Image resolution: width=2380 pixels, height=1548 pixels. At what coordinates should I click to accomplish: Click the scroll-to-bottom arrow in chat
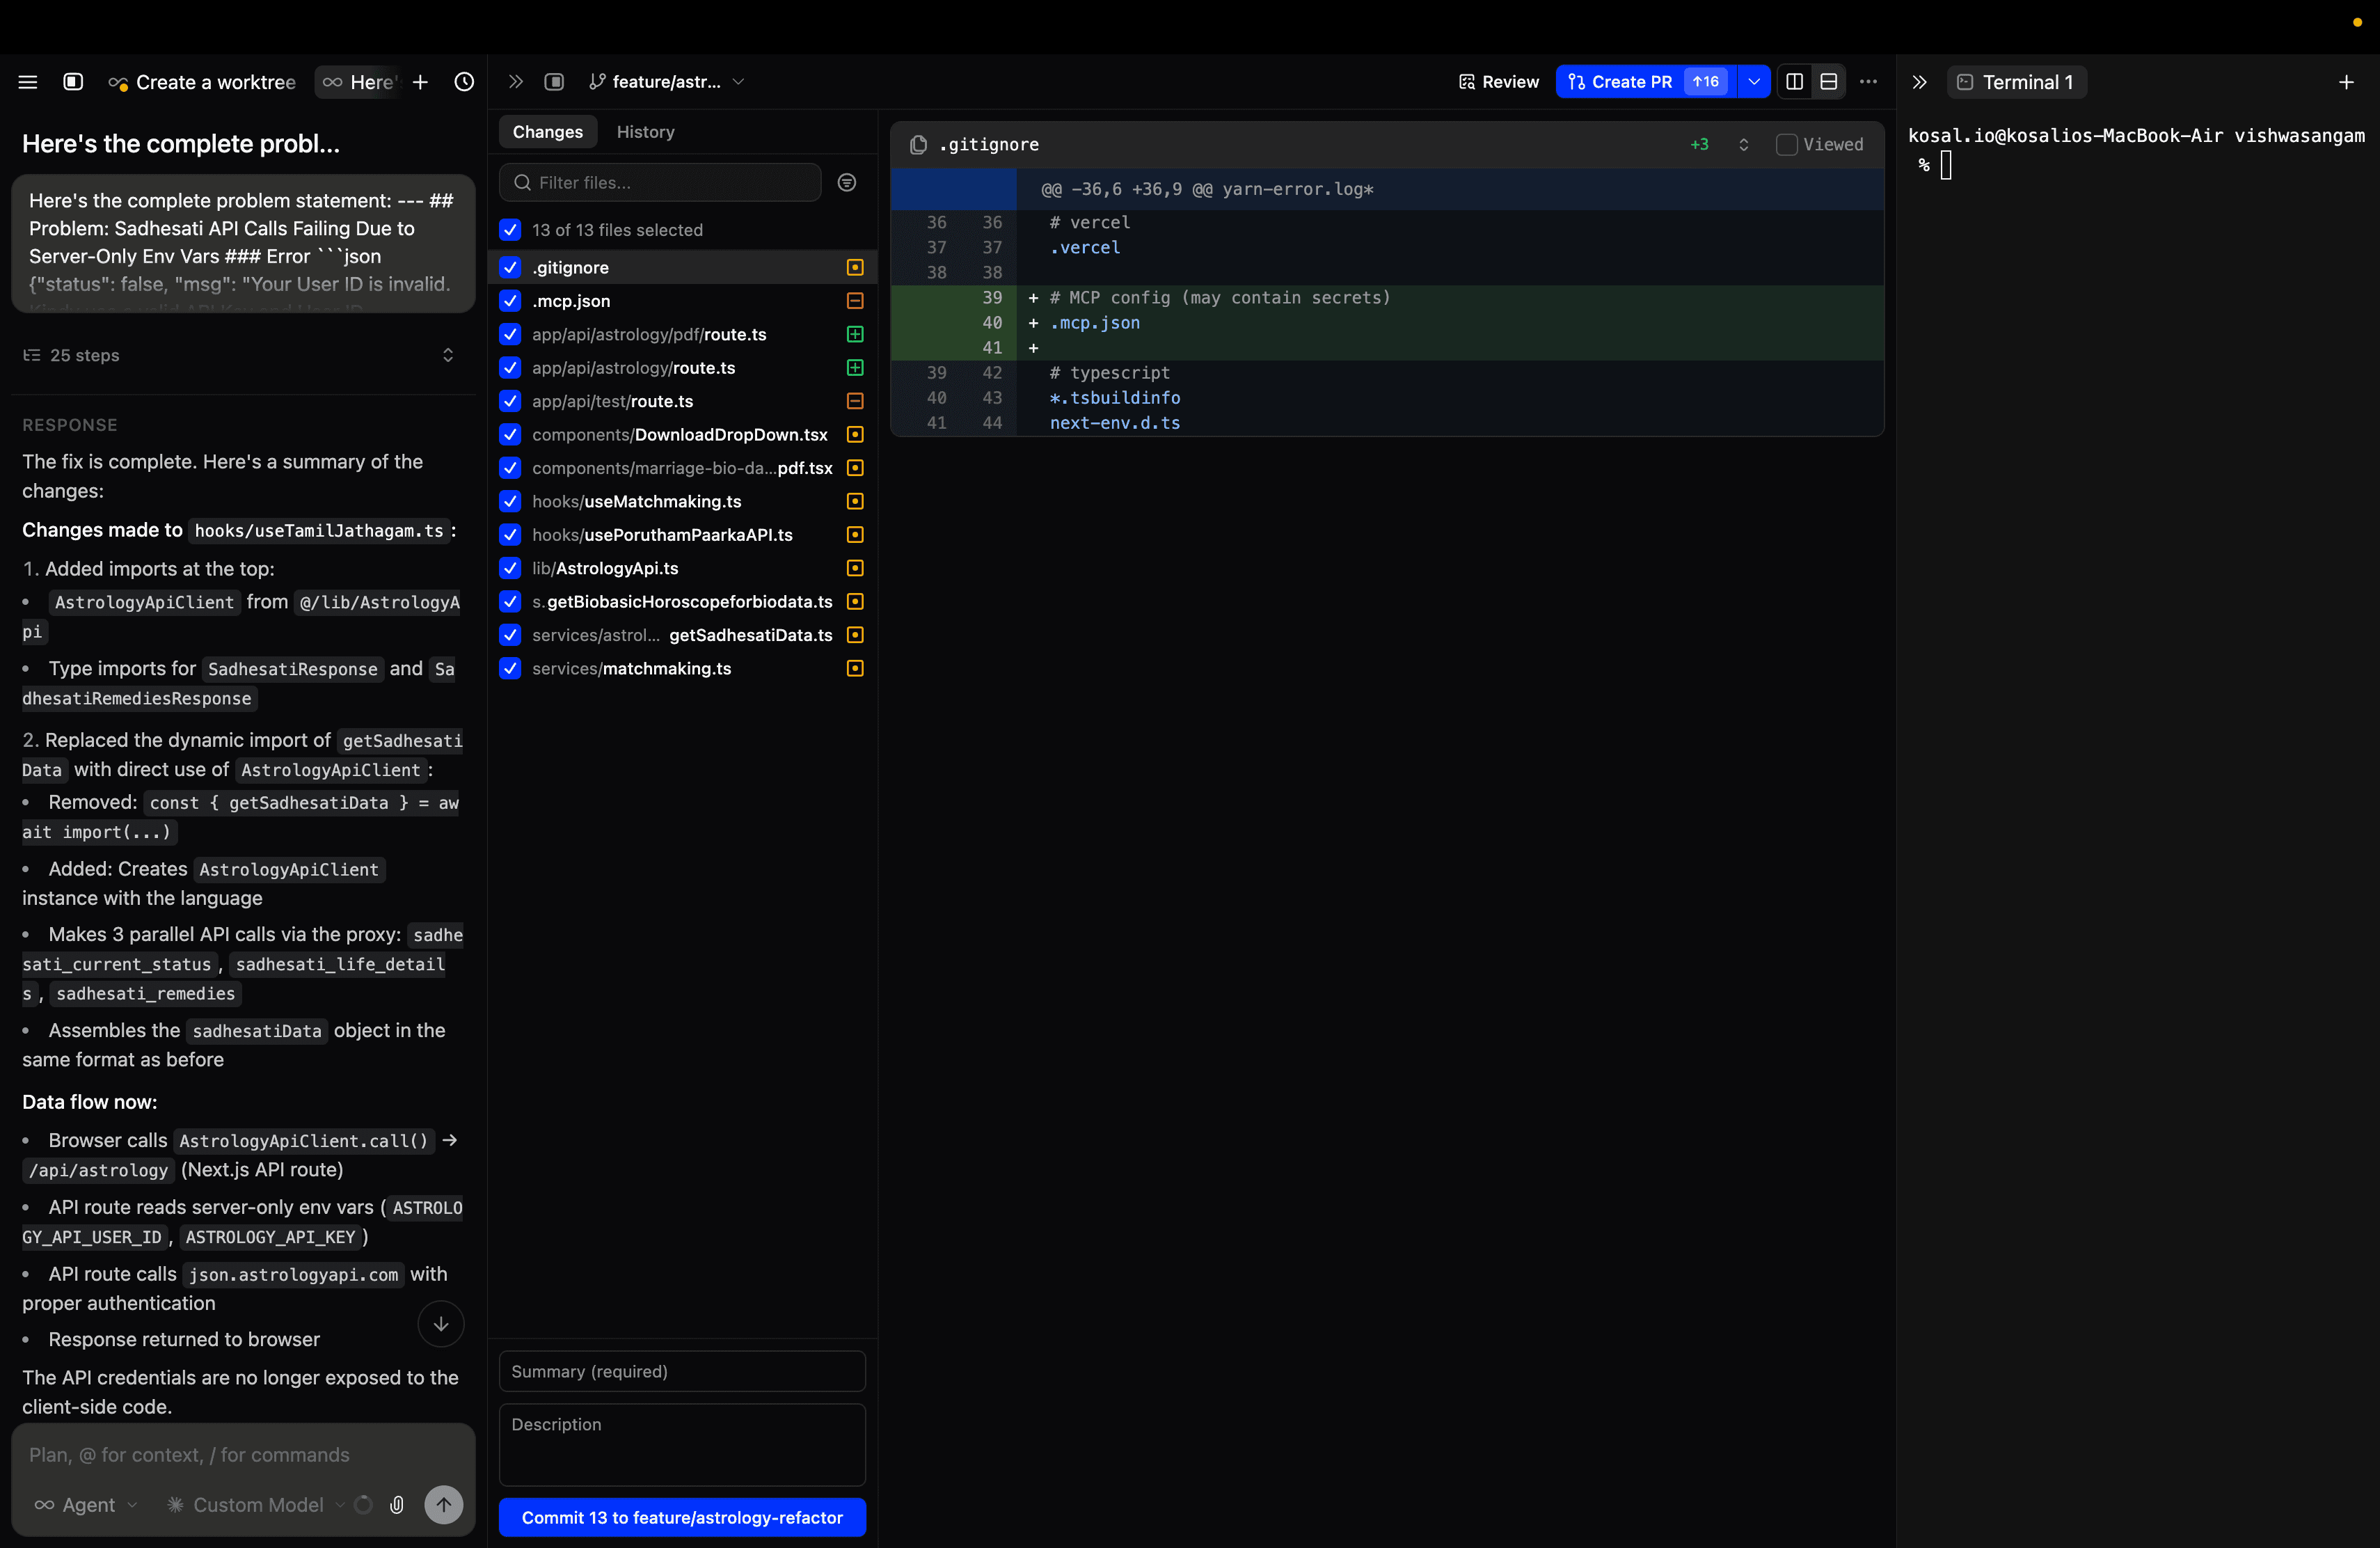(x=441, y=1324)
